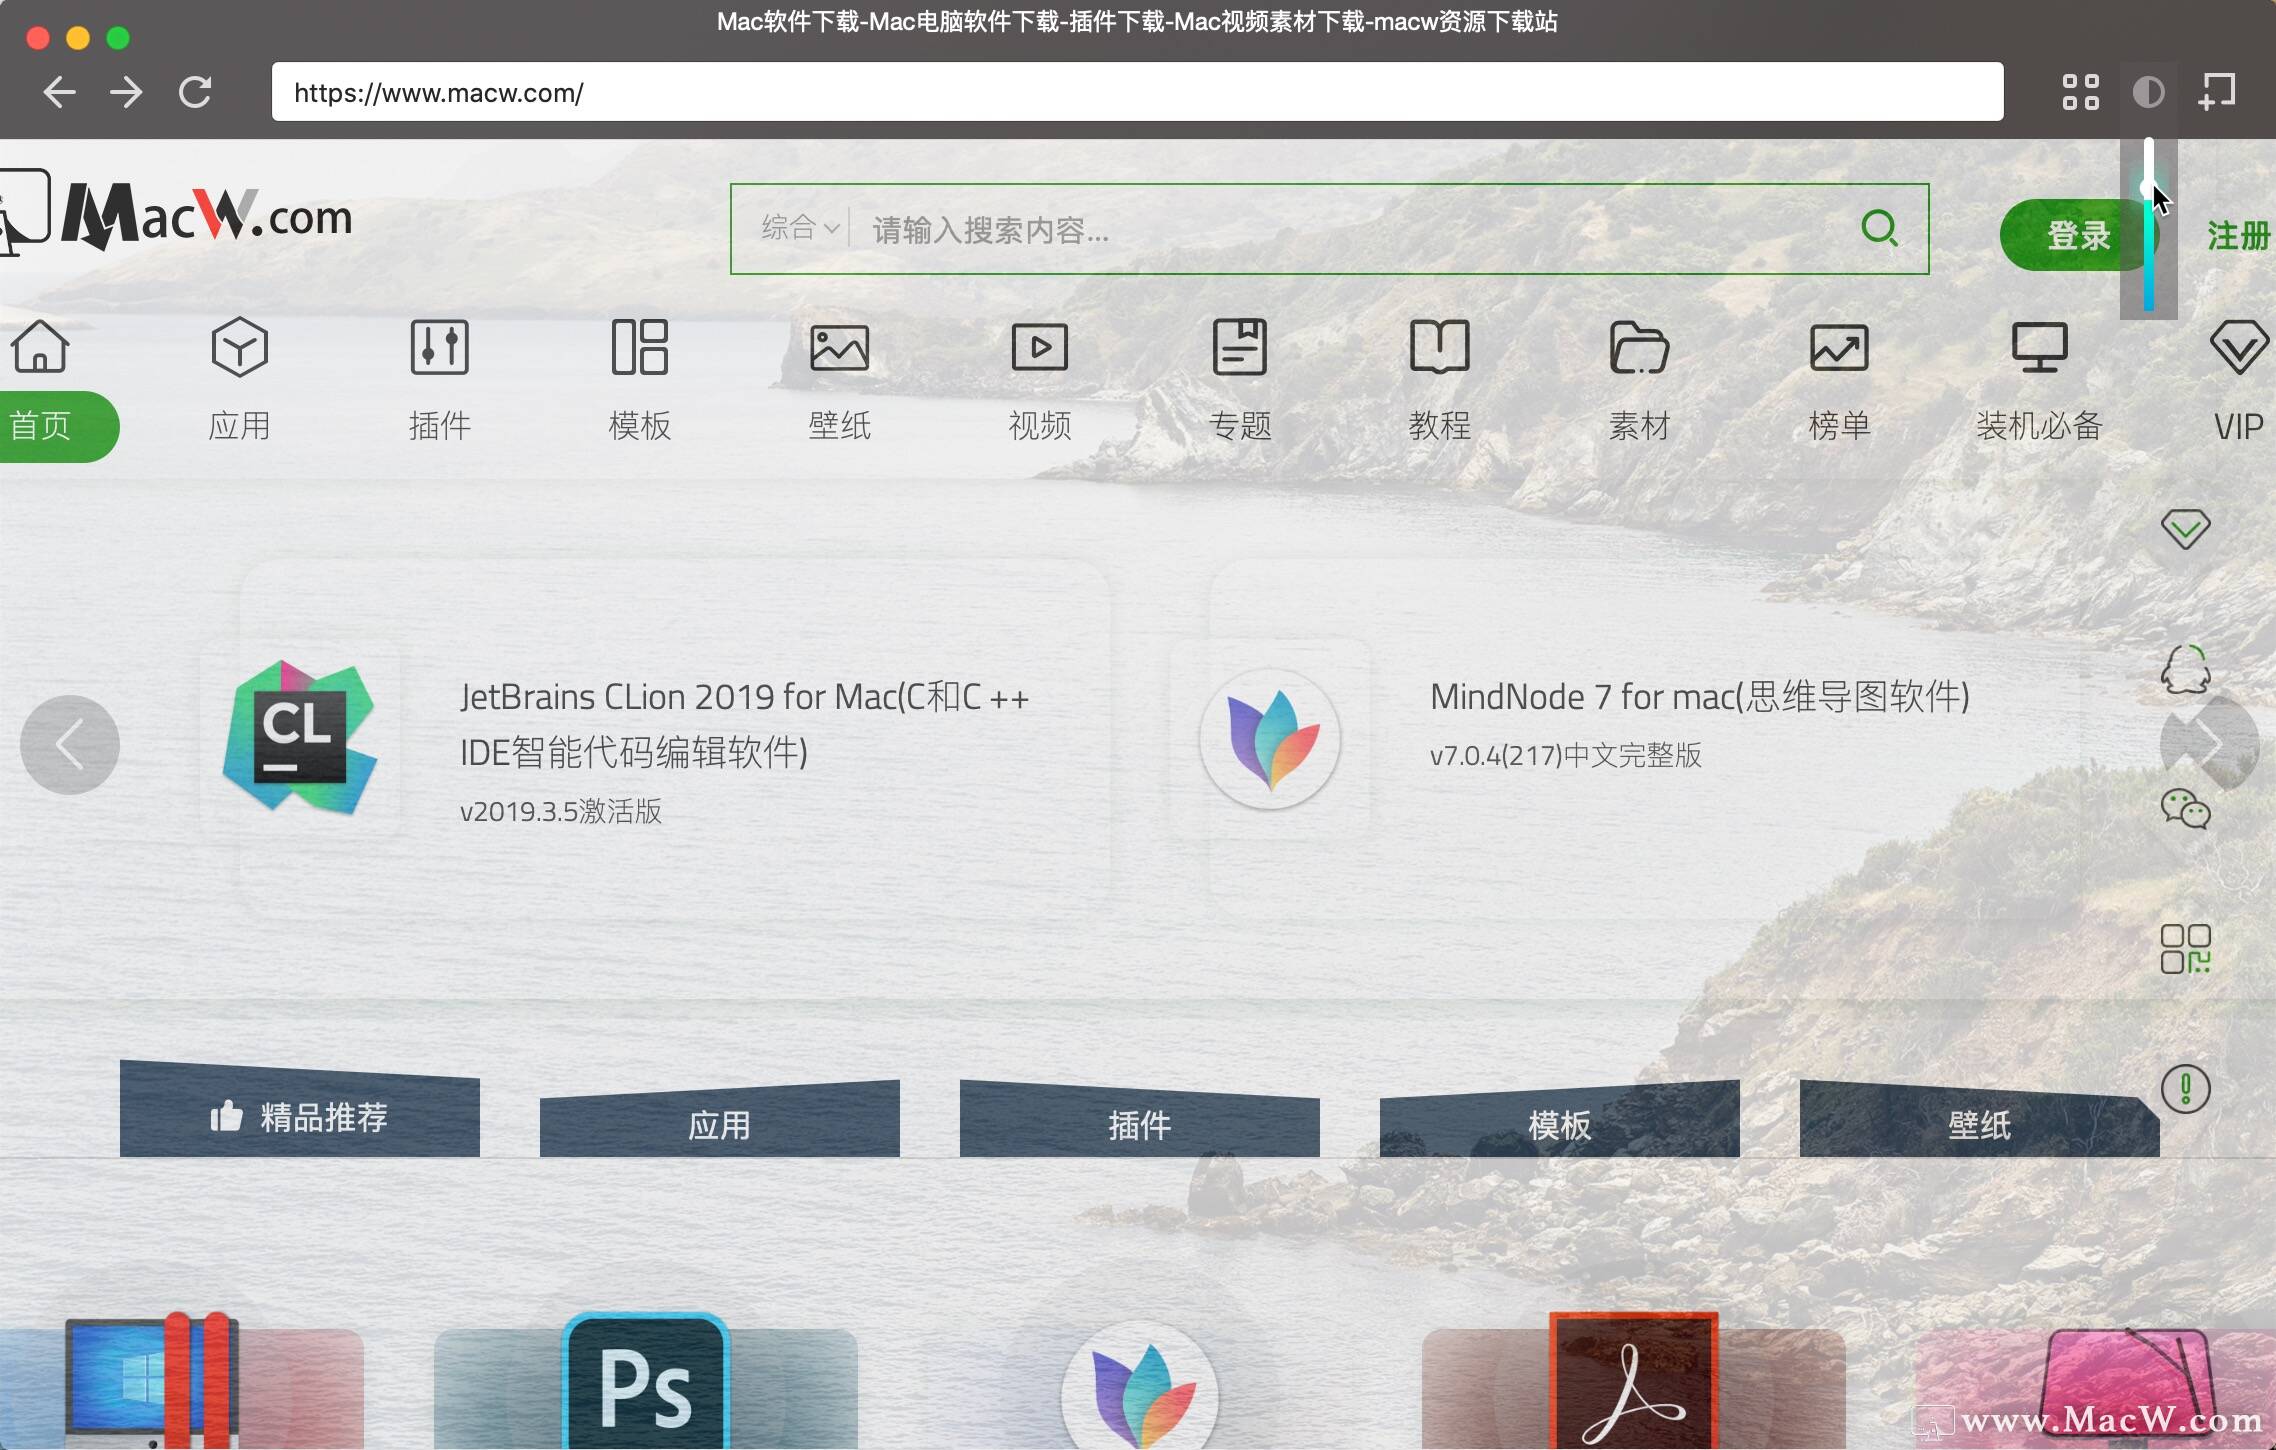This screenshot has width=2276, height=1450.
Task: Click the v2019.3.5激活版 version text
Action: point(561,811)
